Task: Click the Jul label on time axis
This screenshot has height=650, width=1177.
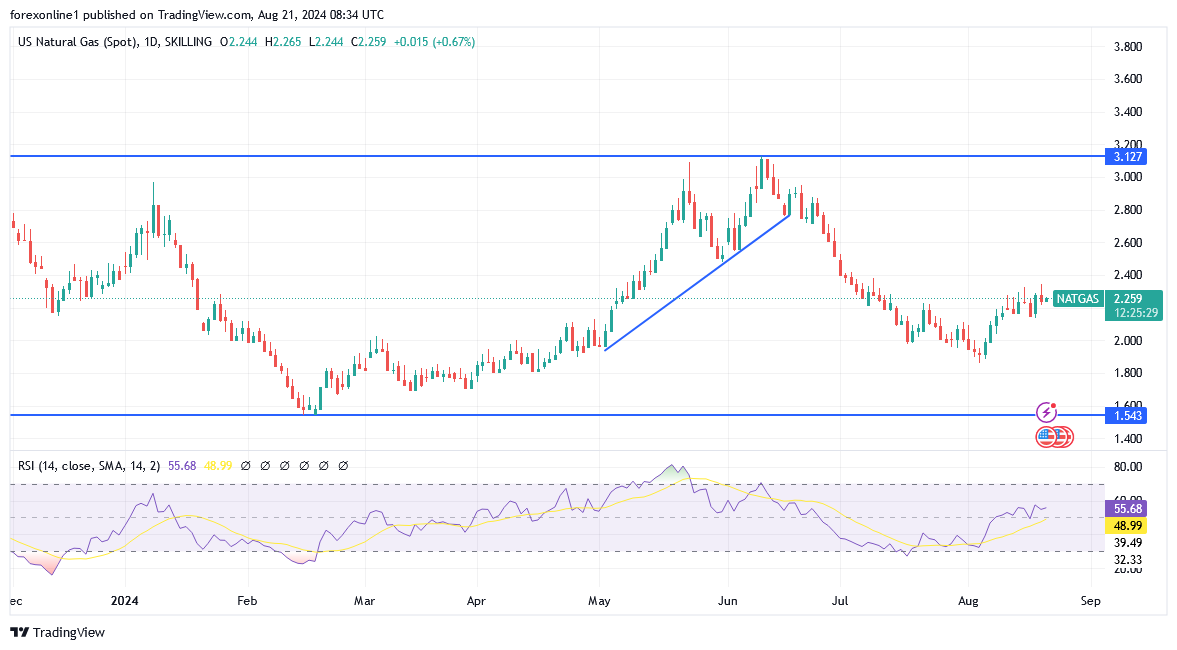Action: point(840,601)
